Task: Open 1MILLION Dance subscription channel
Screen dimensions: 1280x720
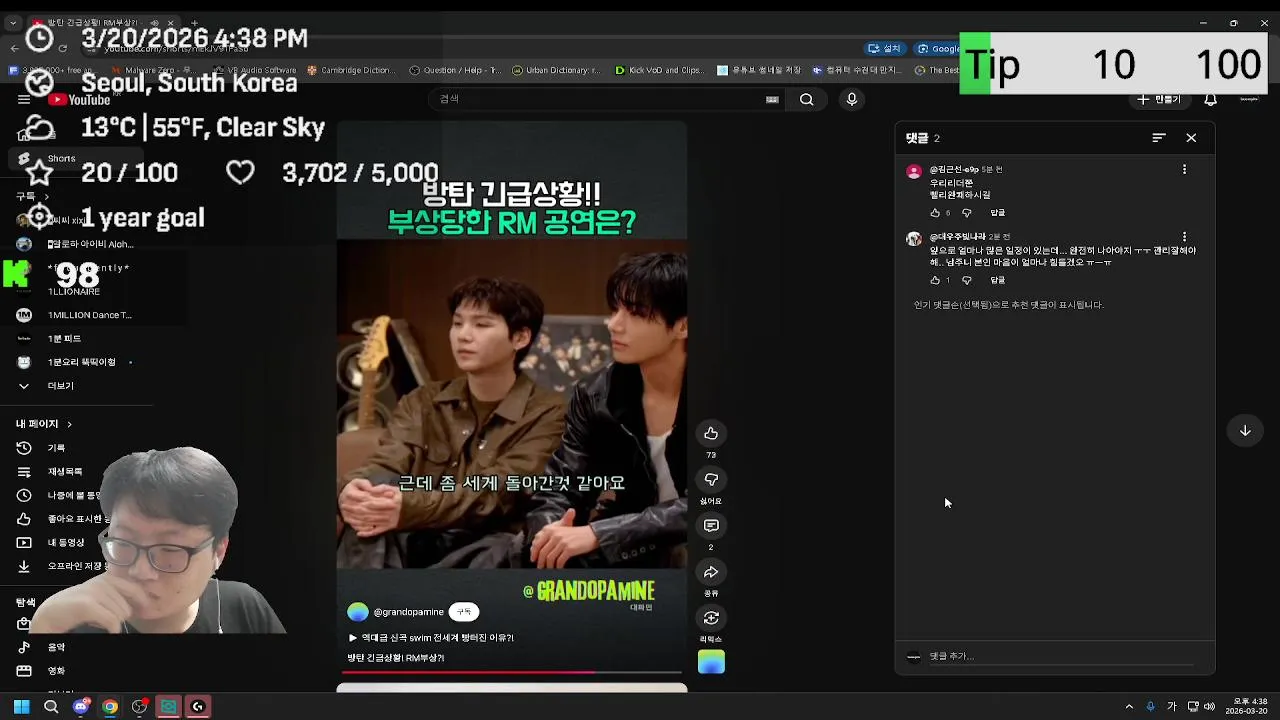Action: coord(89,315)
